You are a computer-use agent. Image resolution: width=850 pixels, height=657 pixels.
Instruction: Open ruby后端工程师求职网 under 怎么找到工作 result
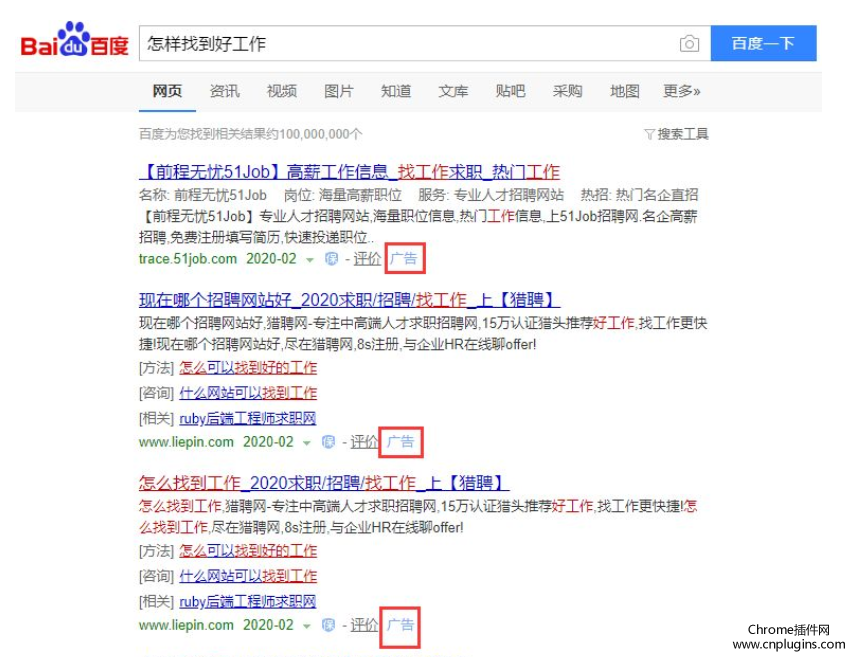tap(248, 601)
